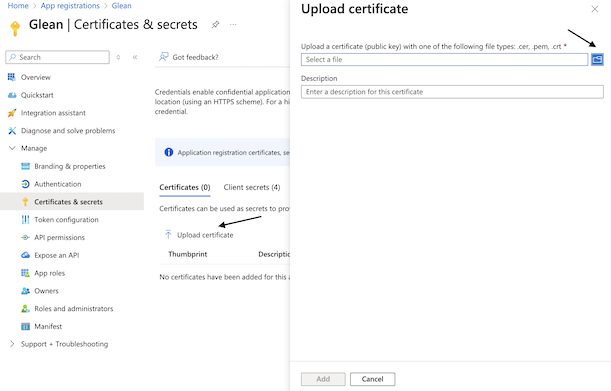Open Overview in the sidebar
This screenshot has width=611, height=391.
click(x=35, y=77)
